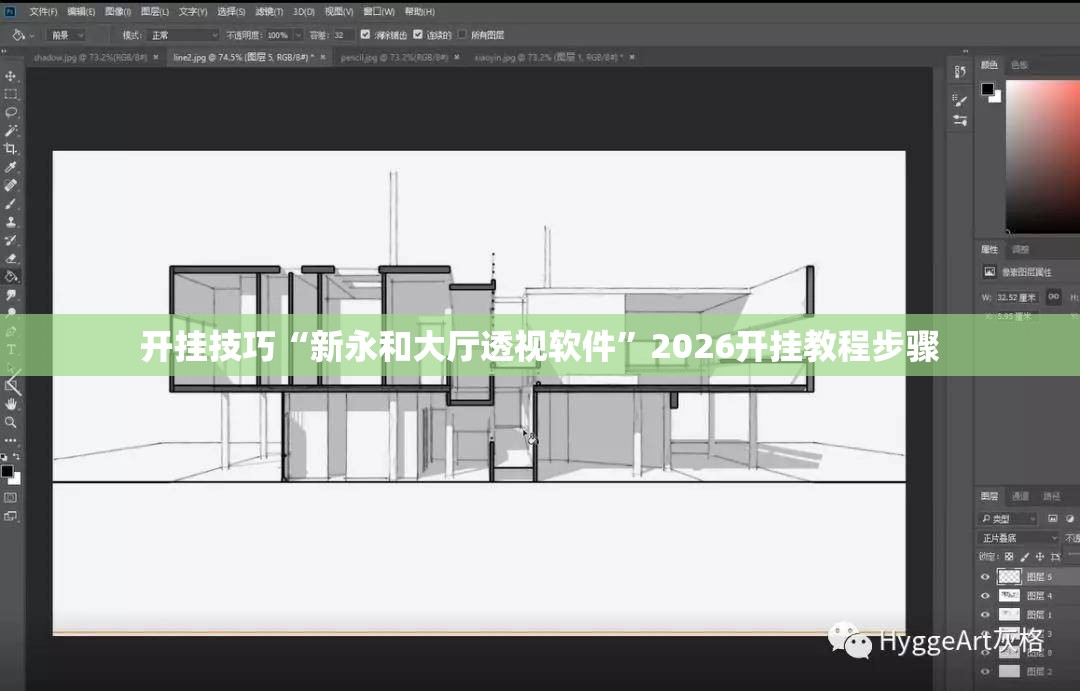Select the Healing Brush tool
This screenshot has height=691, width=1080.
tap(10, 185)
